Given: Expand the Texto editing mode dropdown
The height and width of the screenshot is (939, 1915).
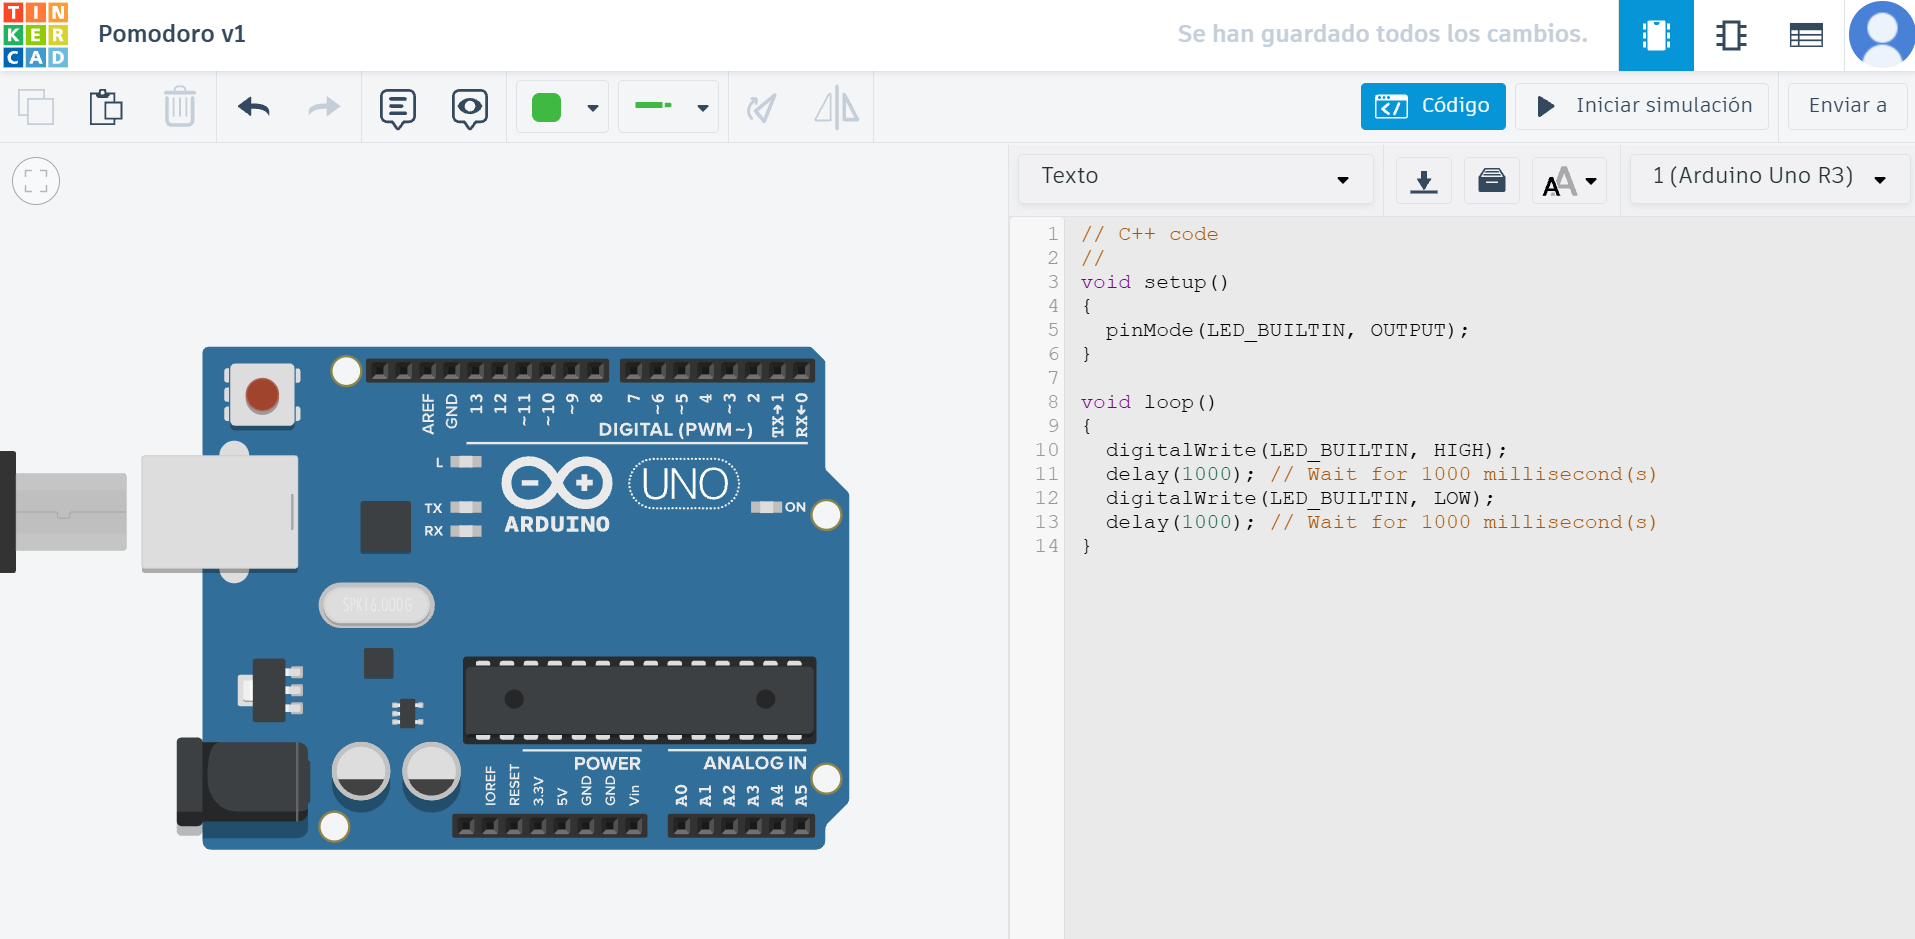Looking at the screenshot, I should pyautogui.click(x=1195, y=178).
